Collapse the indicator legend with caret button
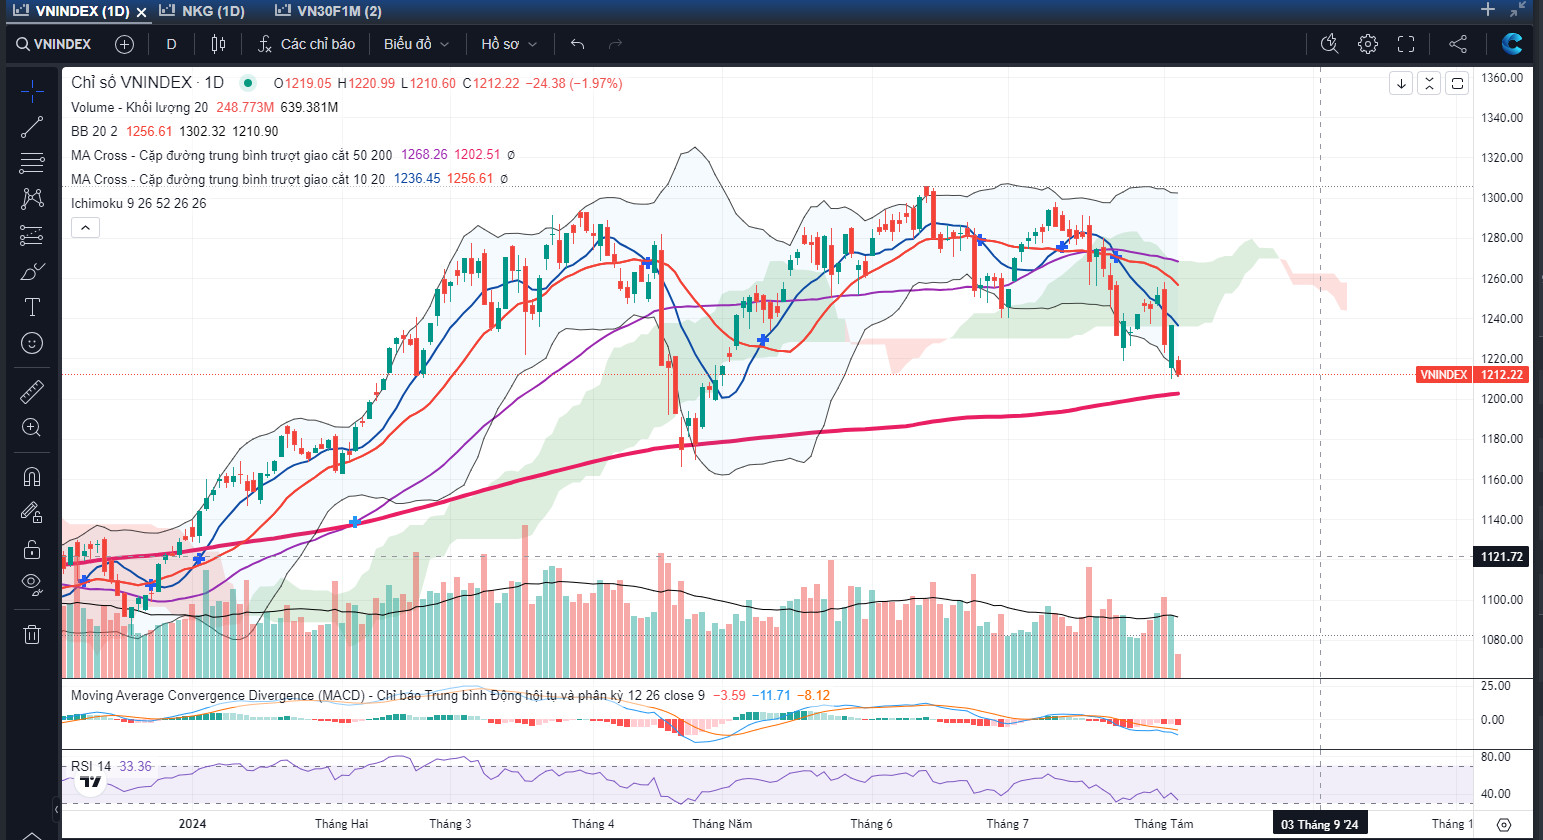 (x=85, y=228)
